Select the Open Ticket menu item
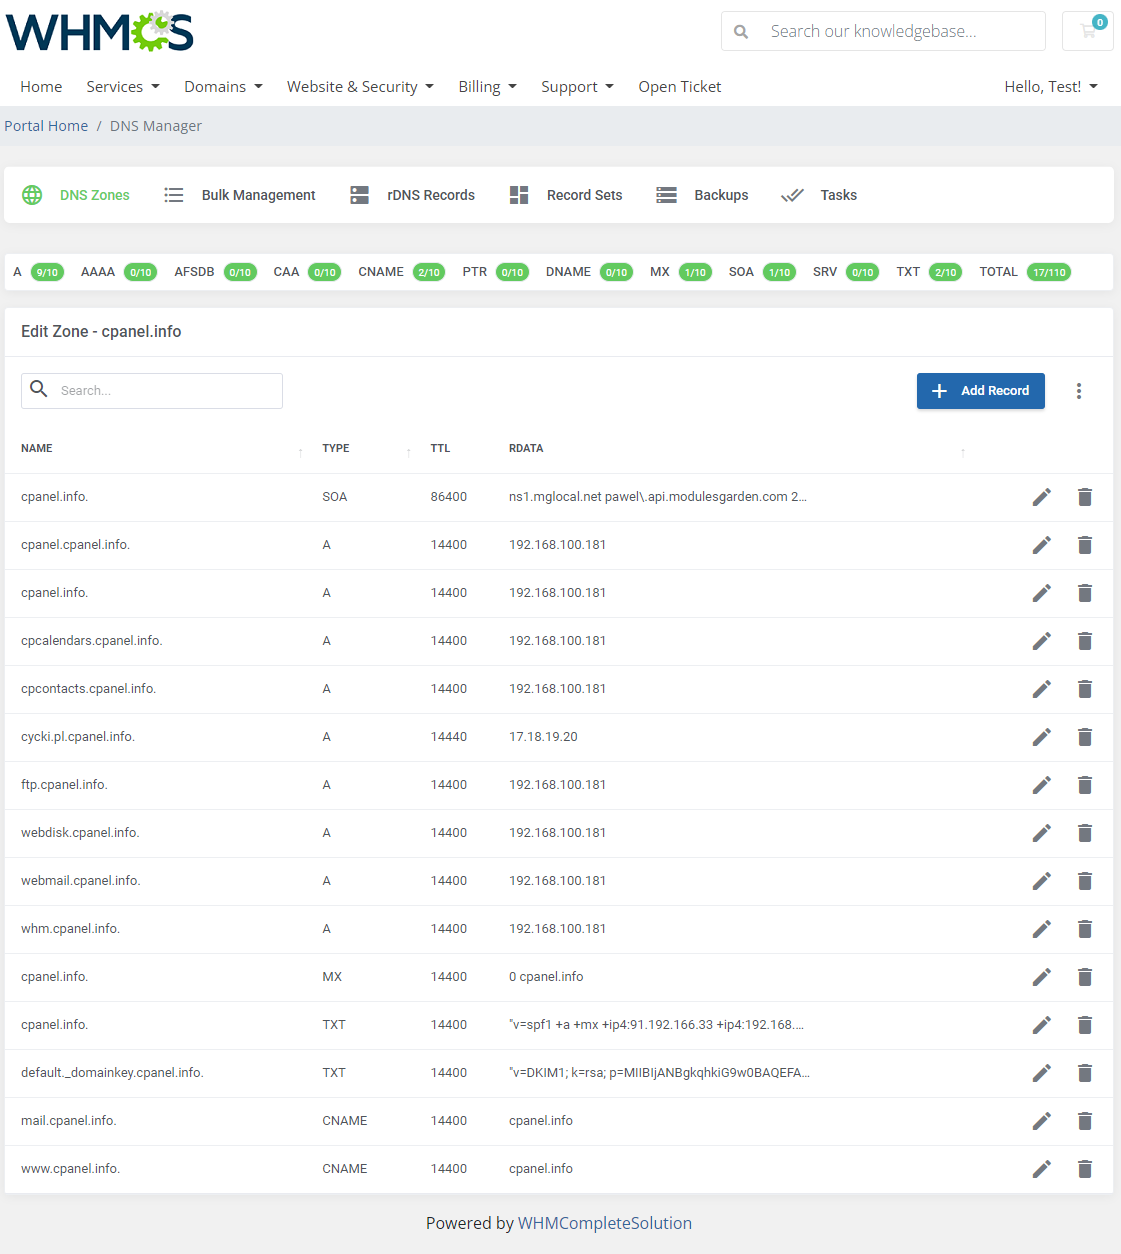This screenshot has height=1254, width=1121. click(680, 87)
